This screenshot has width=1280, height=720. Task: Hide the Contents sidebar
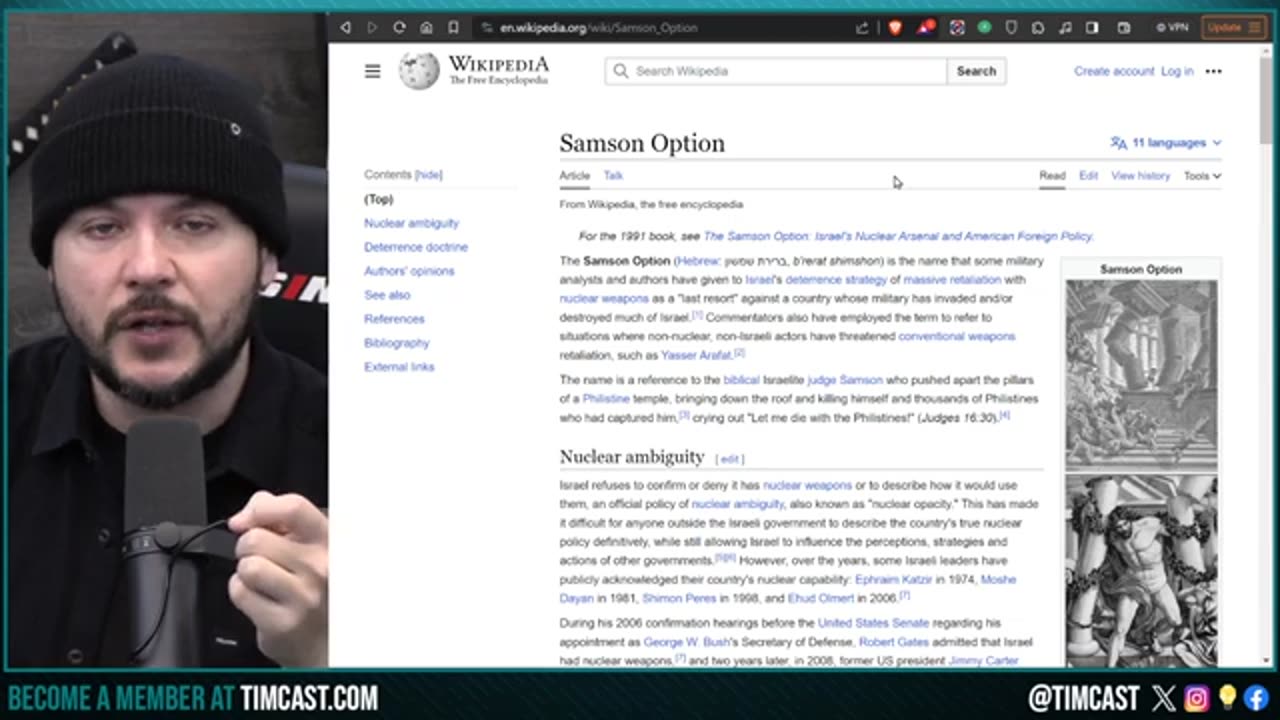coord(429,175)
